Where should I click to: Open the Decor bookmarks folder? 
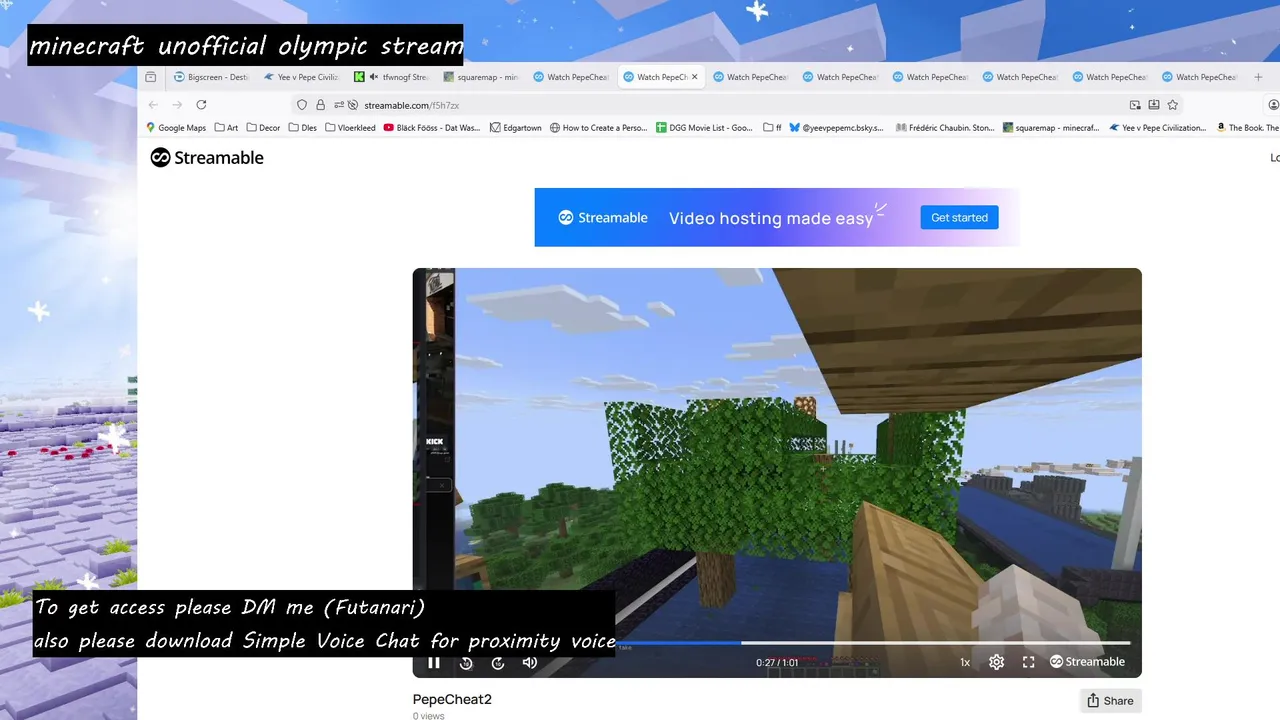click(x=263, y=128)
